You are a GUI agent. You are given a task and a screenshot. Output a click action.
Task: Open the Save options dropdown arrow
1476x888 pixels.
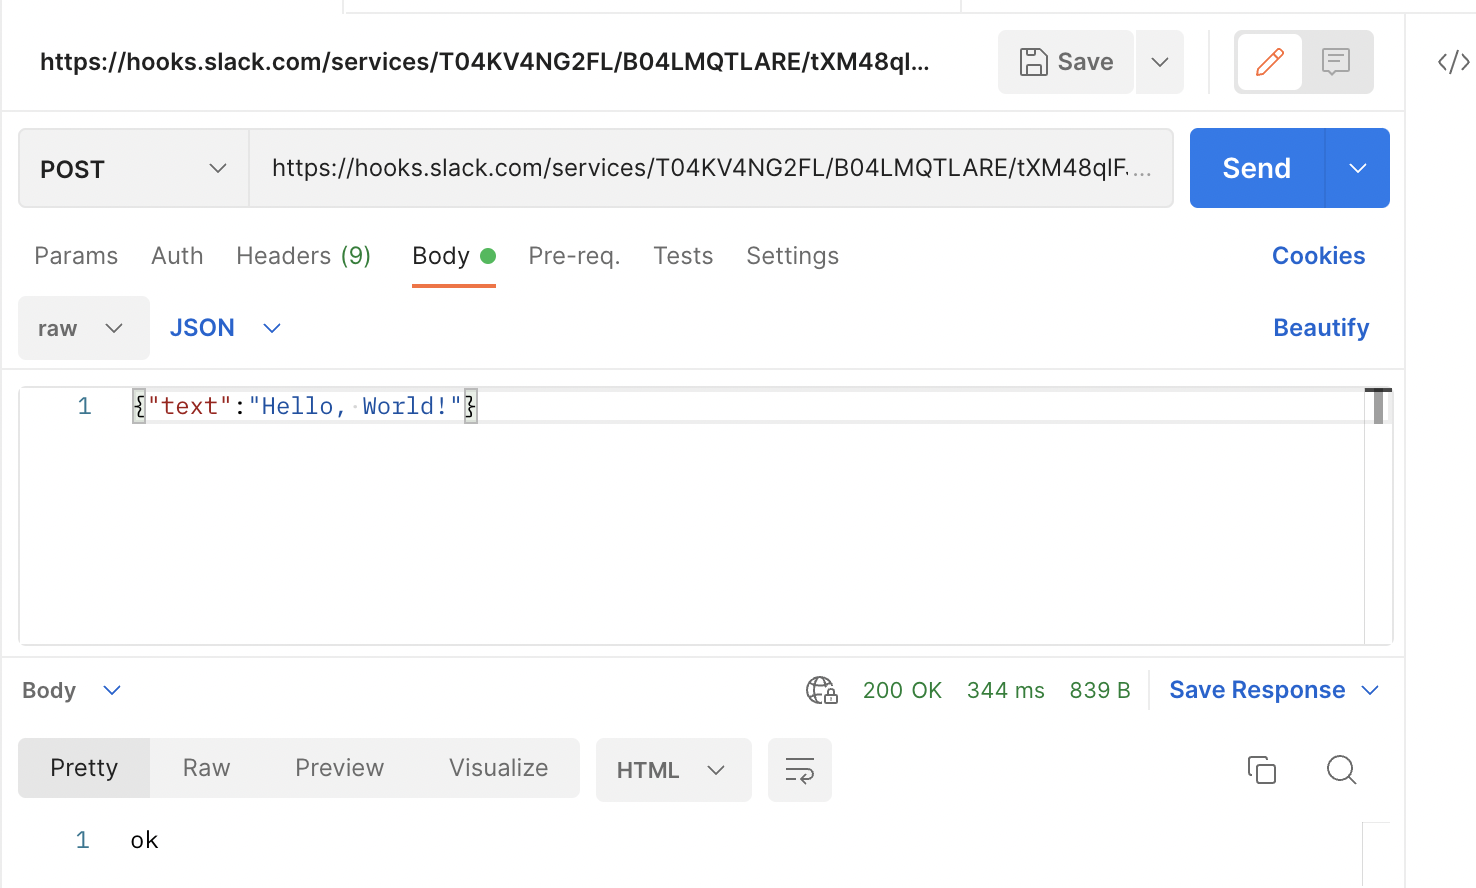click(1160, 62)
